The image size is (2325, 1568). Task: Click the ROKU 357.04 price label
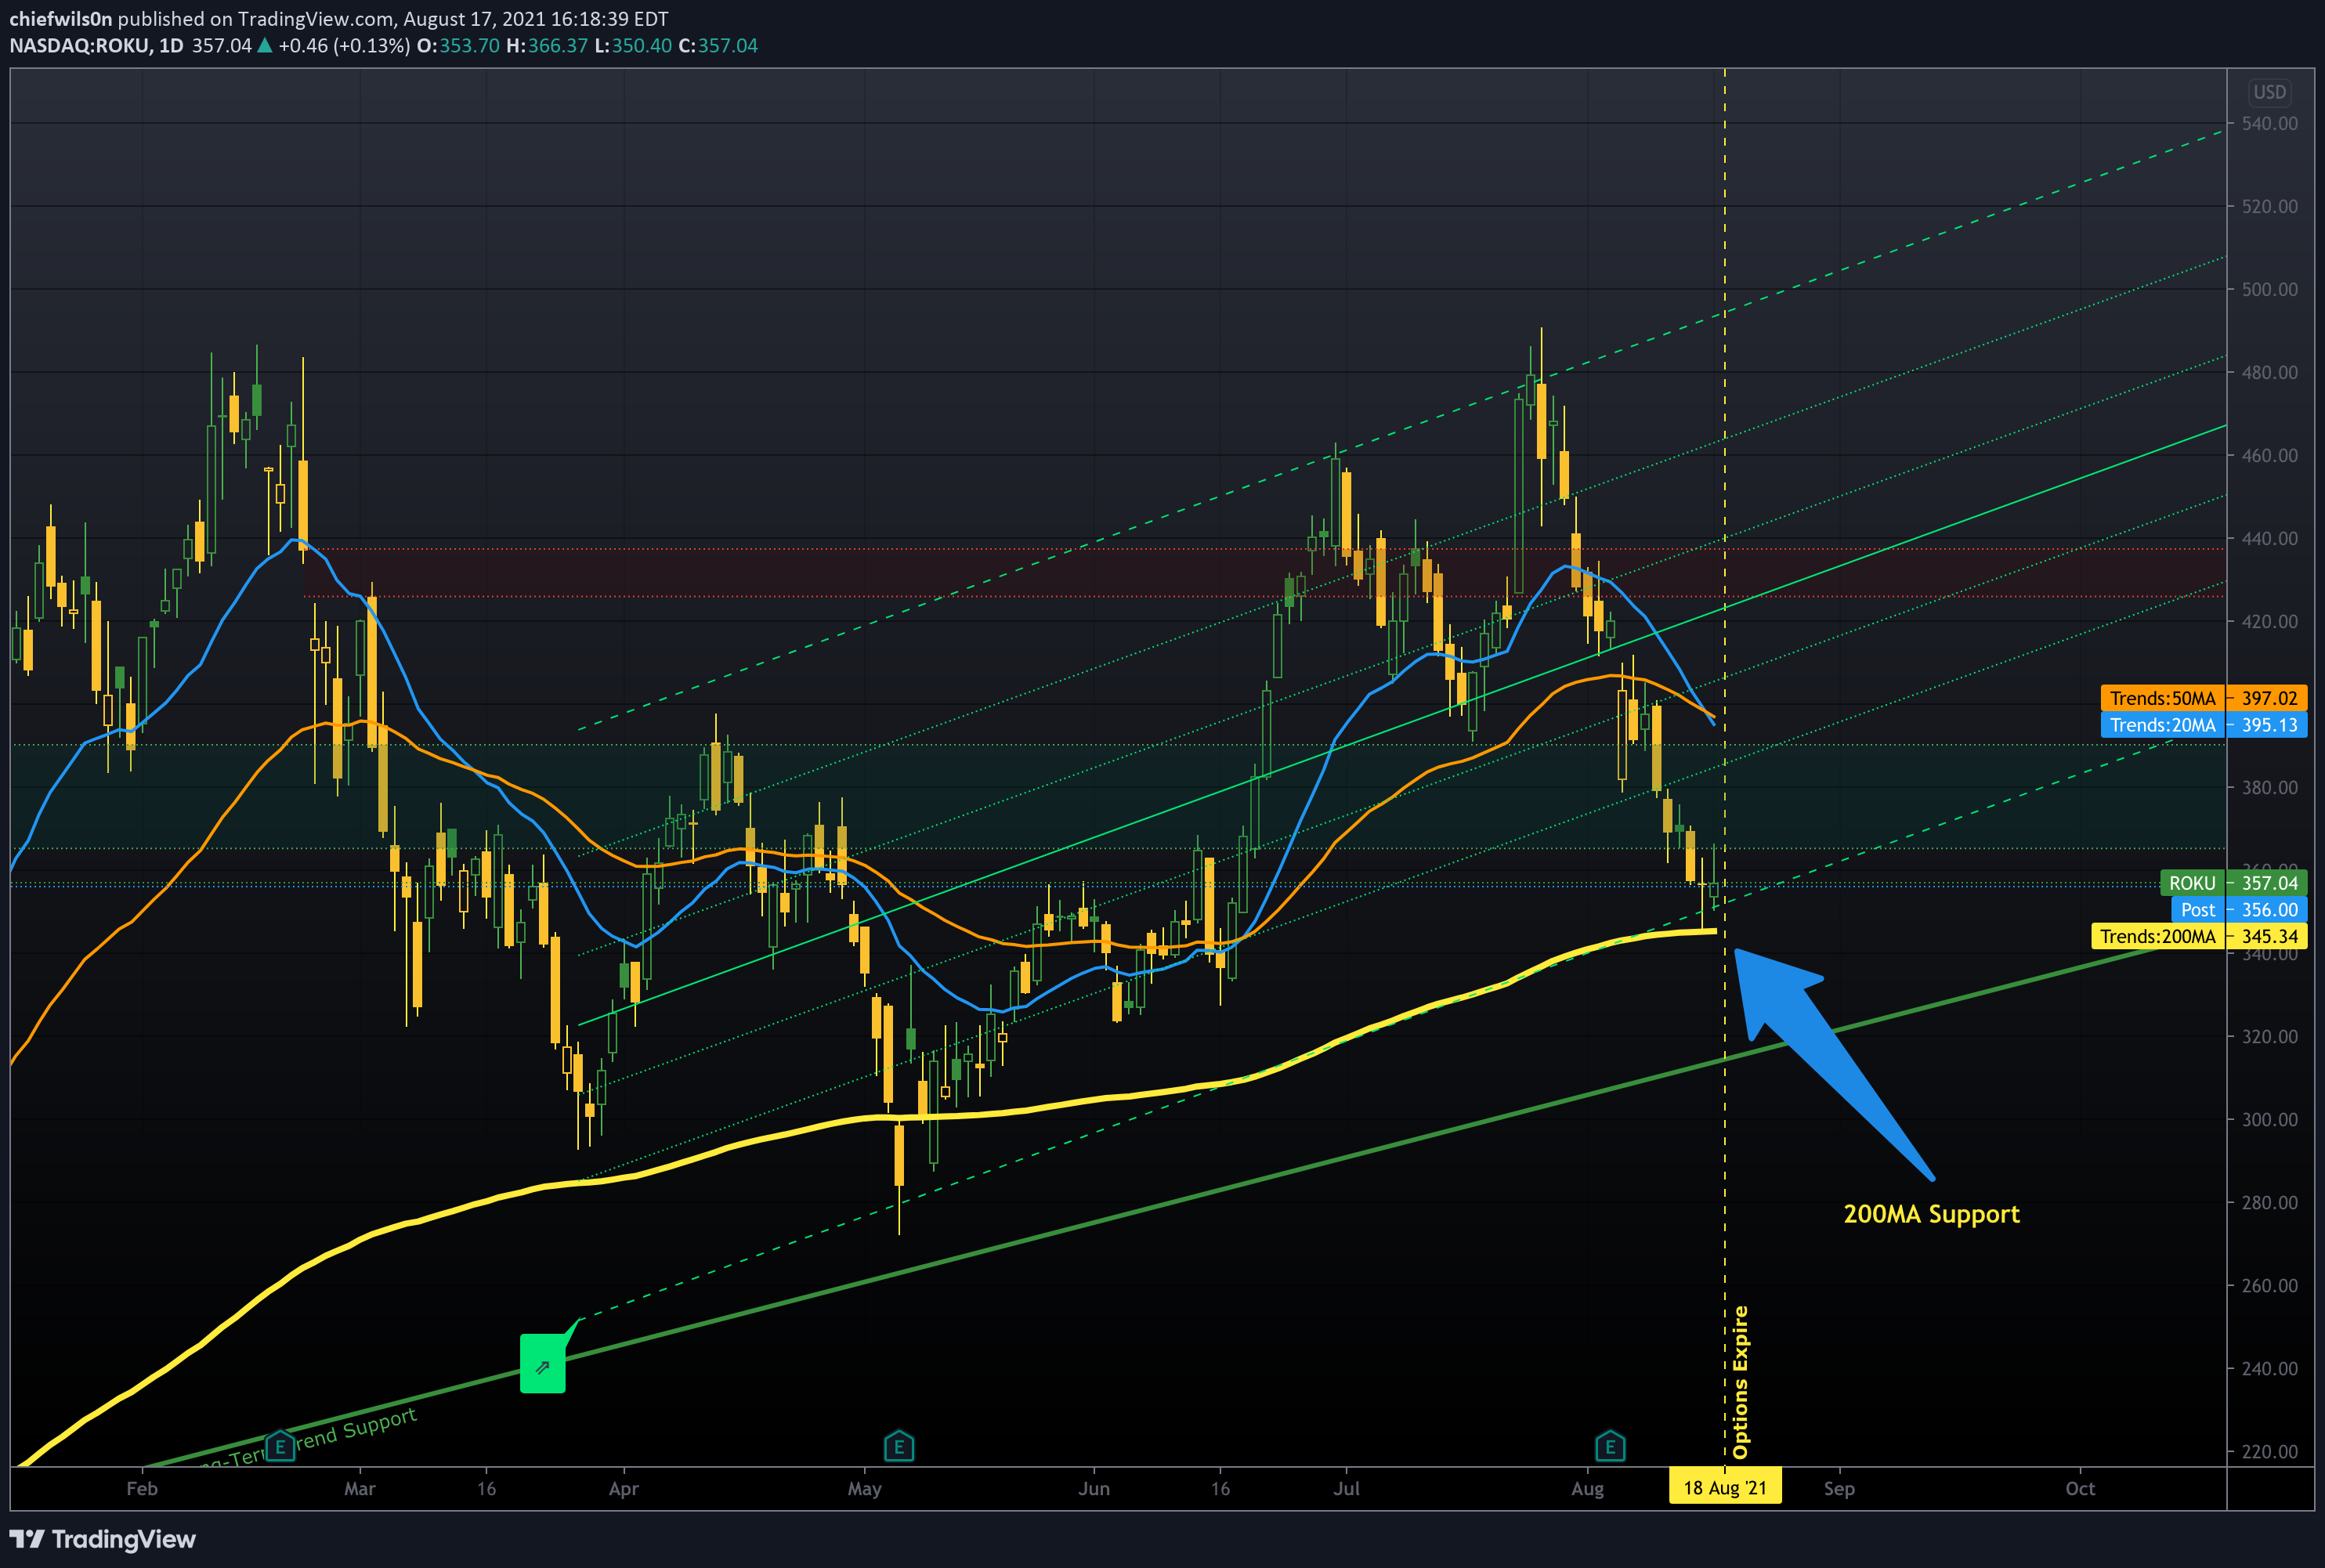[2233, 883]
